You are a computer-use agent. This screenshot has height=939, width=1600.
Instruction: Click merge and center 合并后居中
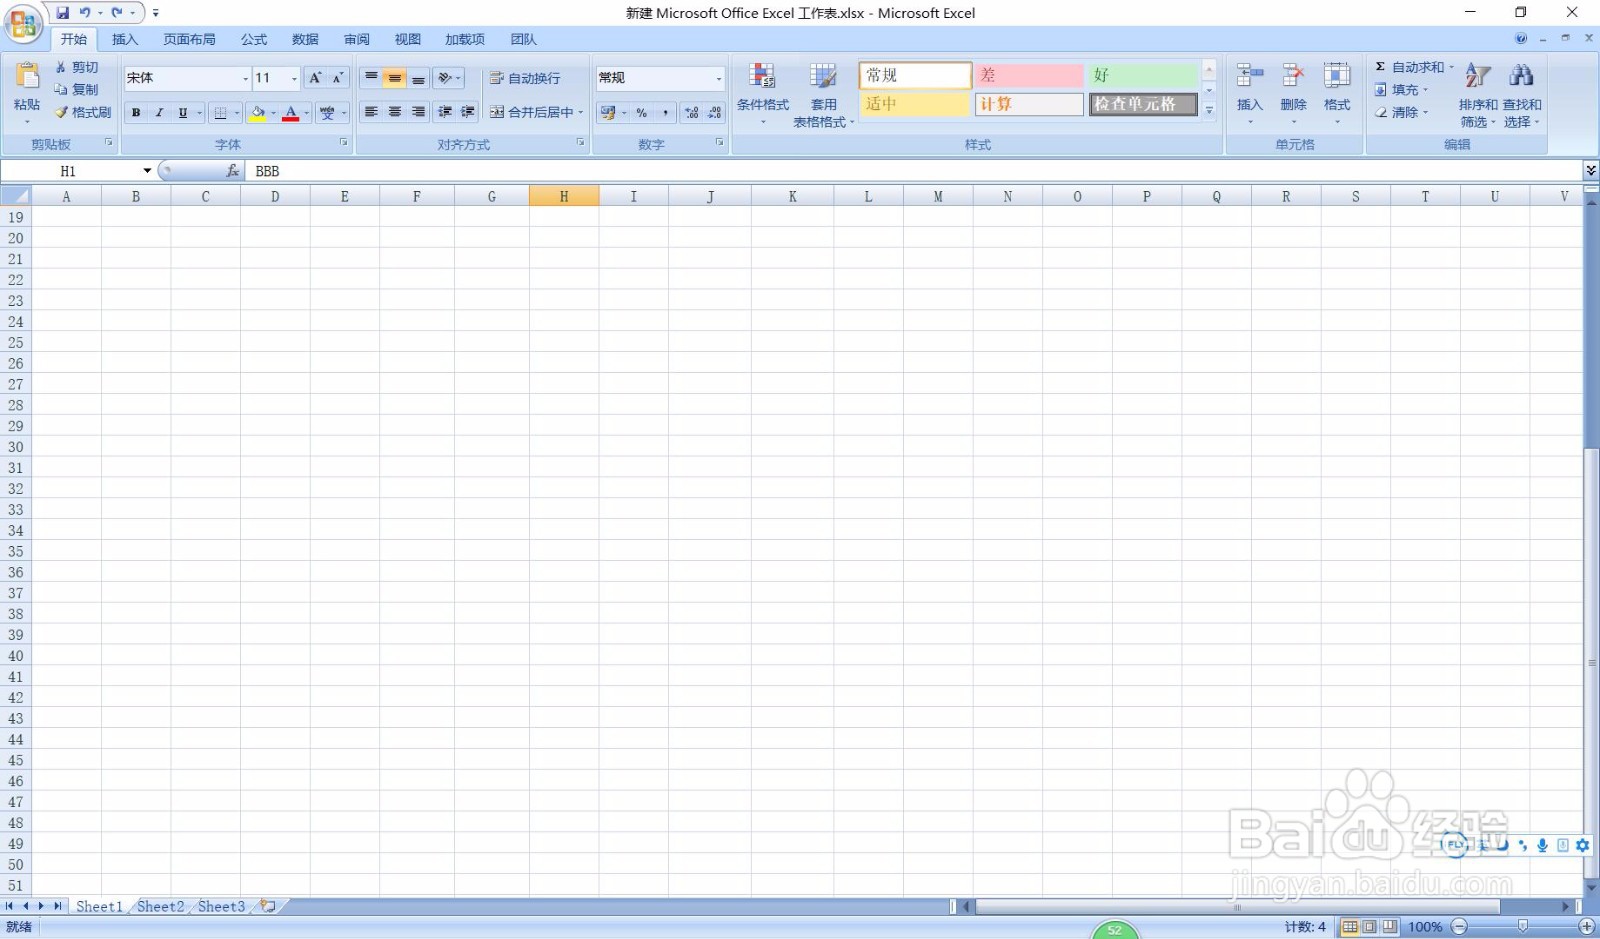tap(532, 112)
